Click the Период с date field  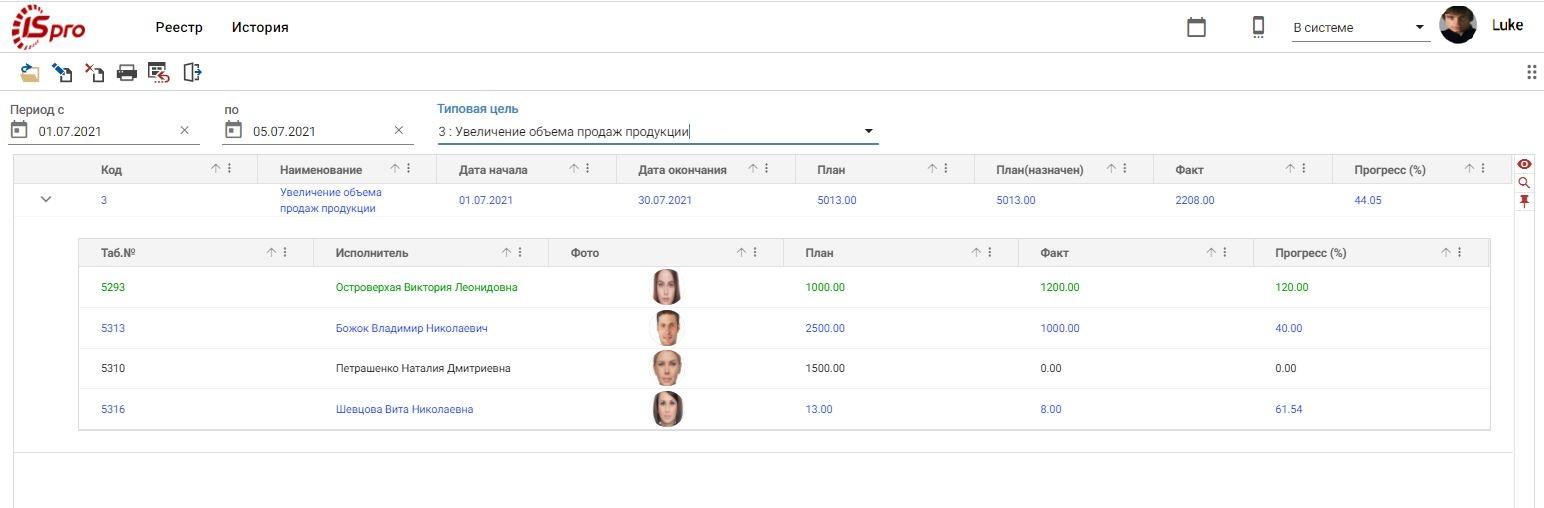click(x=105, y=131)
